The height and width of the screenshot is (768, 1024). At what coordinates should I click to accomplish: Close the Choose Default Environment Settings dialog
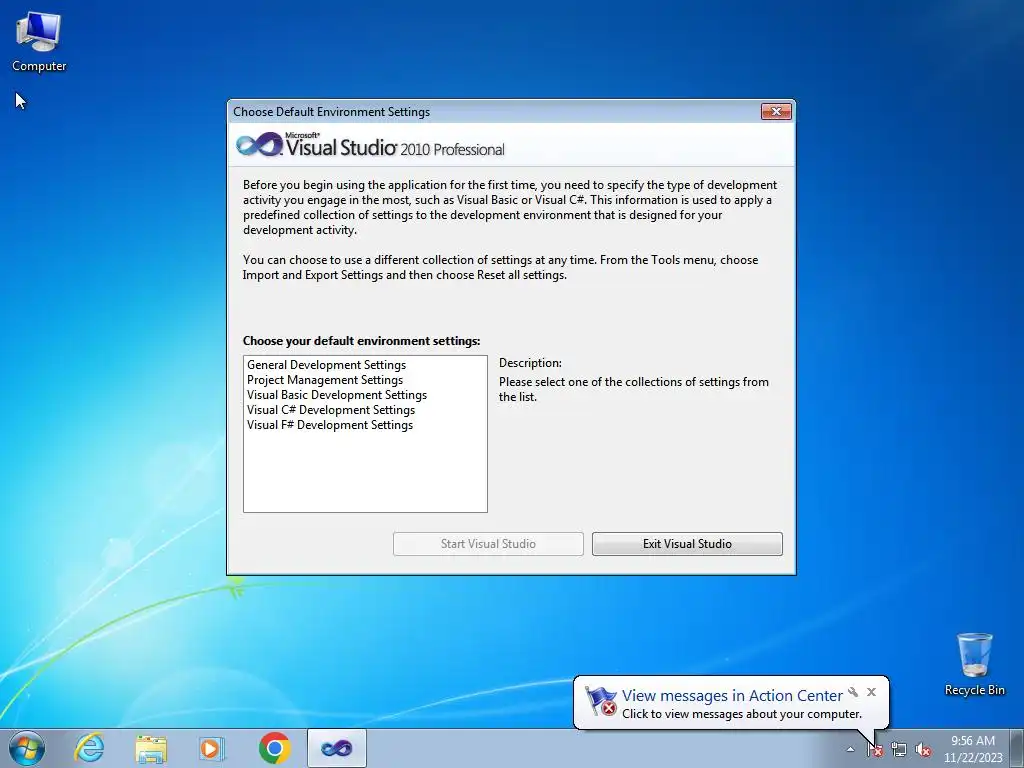click(x=776, y=112)
